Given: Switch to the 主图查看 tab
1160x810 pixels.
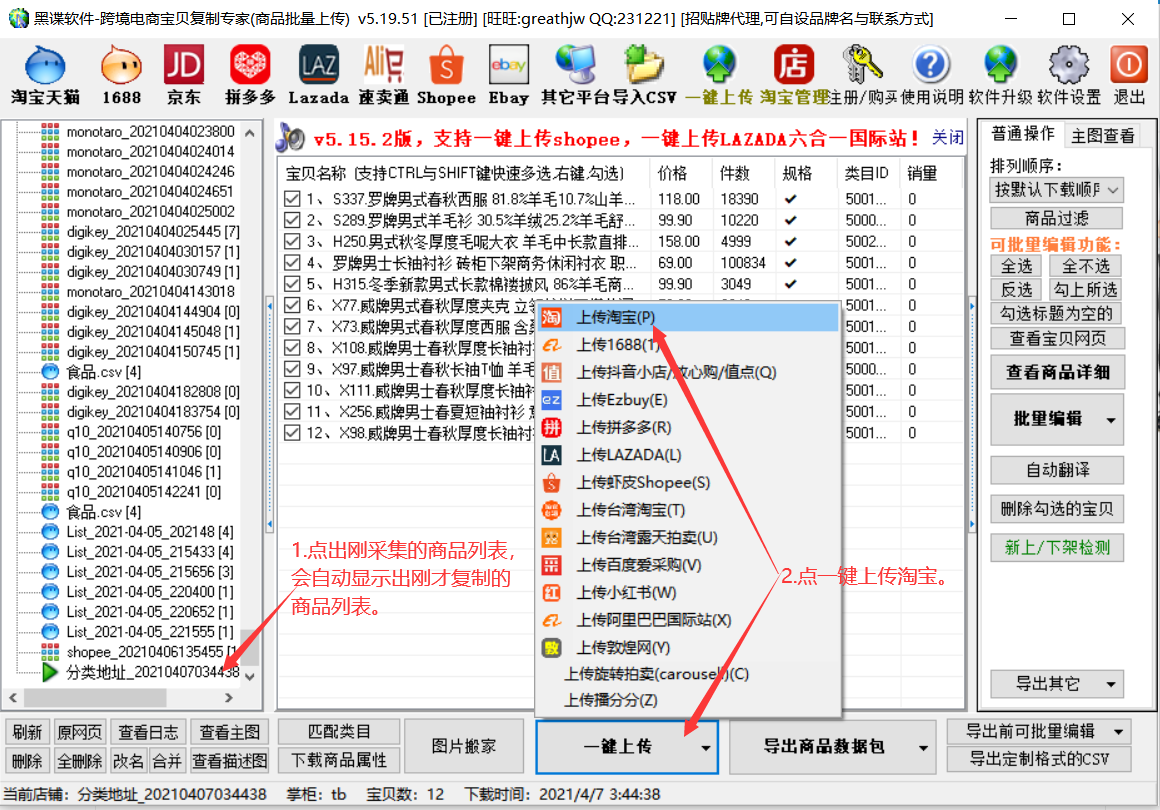Looking at the screenshot, I should (1102, 135).
